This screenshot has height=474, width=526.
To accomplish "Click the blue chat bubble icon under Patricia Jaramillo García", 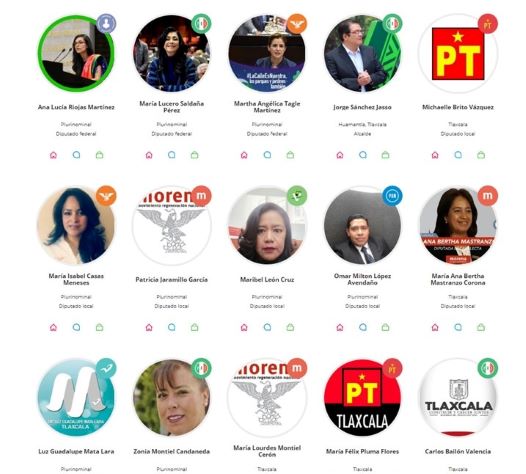I will coord(172,327).
